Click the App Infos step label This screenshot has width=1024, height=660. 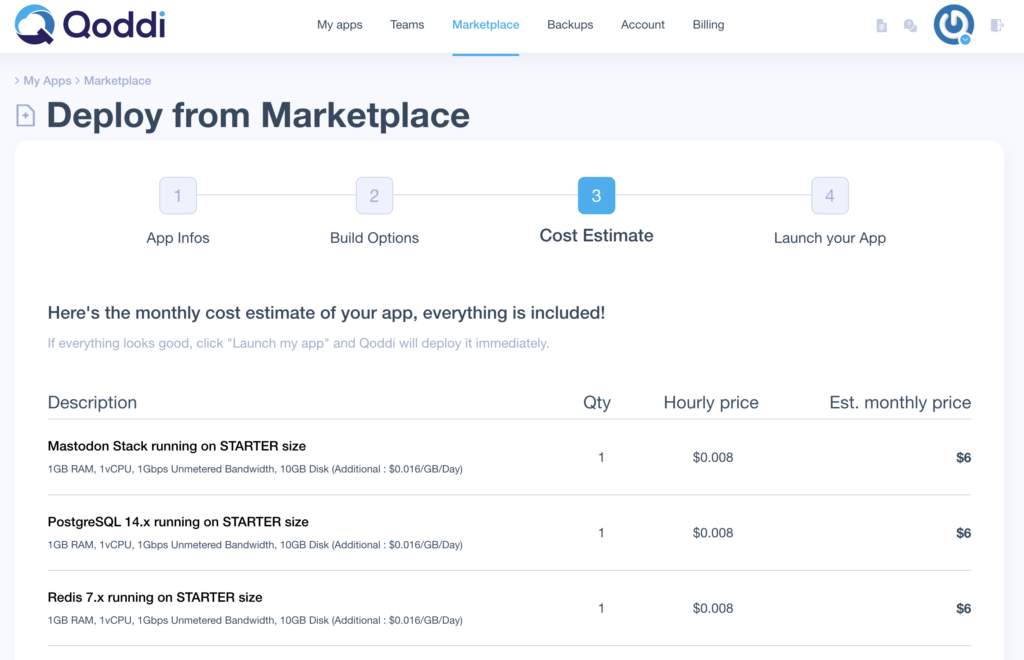178,238
